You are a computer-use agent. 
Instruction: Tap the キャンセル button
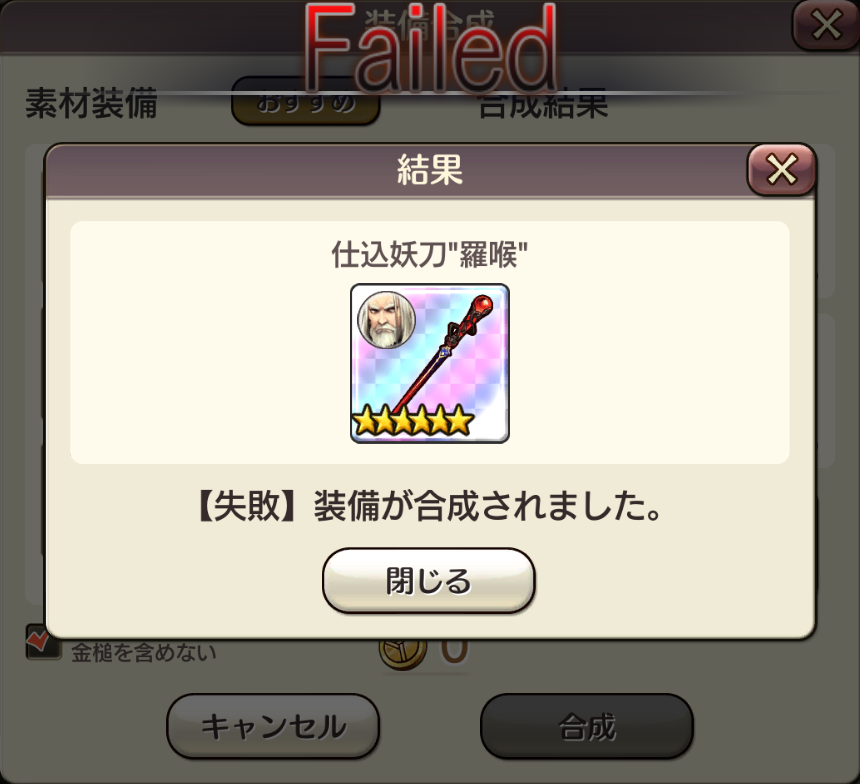click(273, 726)
